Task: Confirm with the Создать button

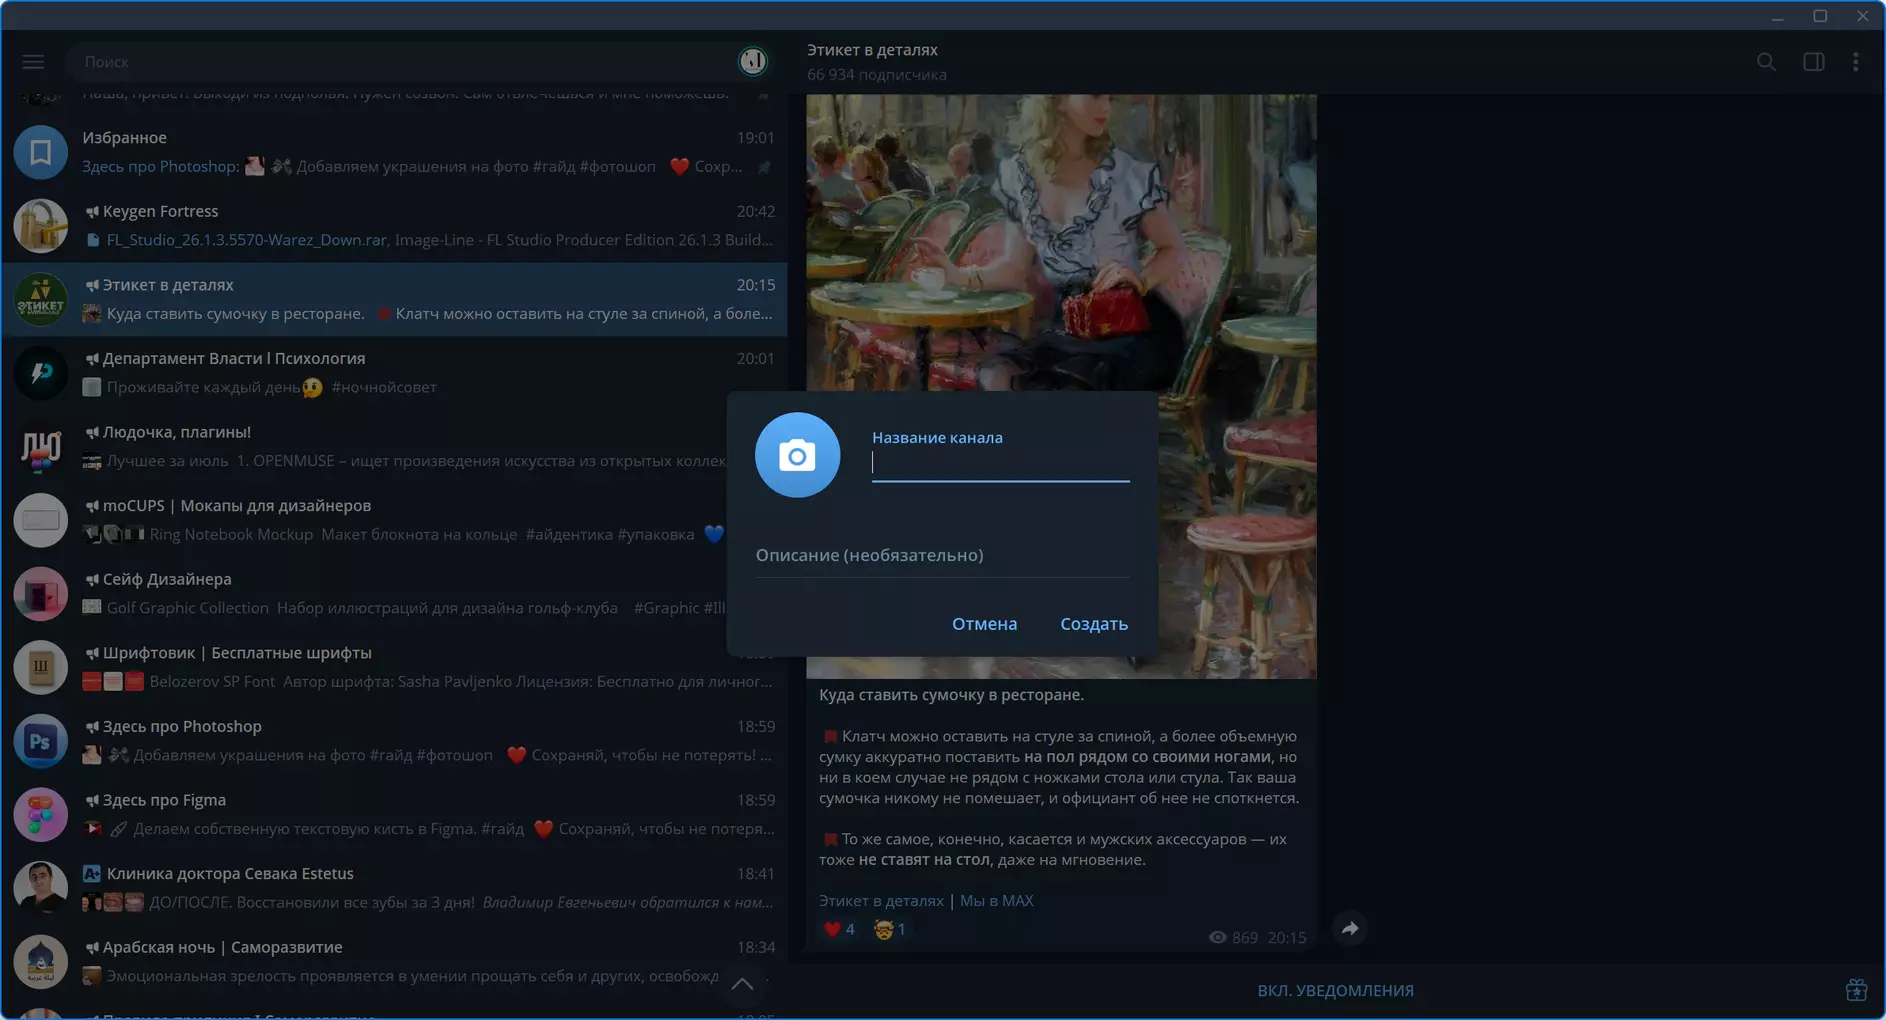Action: pos(1094,623)
